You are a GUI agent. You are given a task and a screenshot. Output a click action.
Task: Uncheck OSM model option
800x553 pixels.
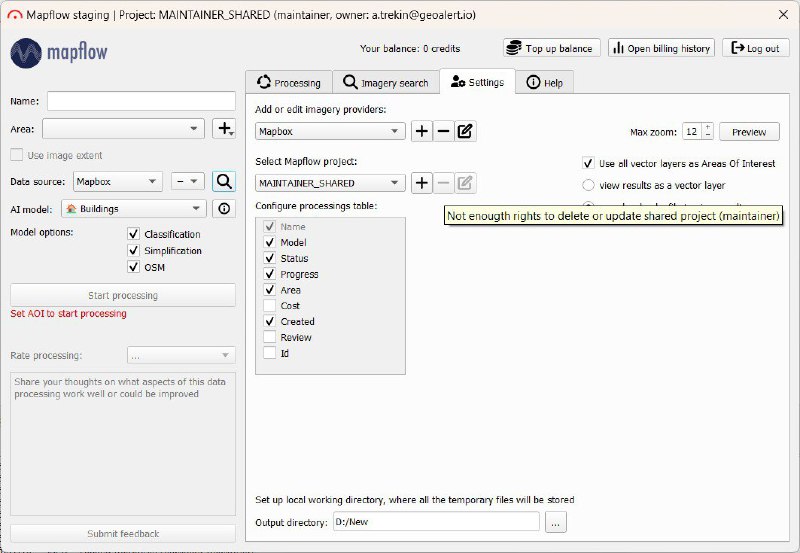(x=133, y=267)
